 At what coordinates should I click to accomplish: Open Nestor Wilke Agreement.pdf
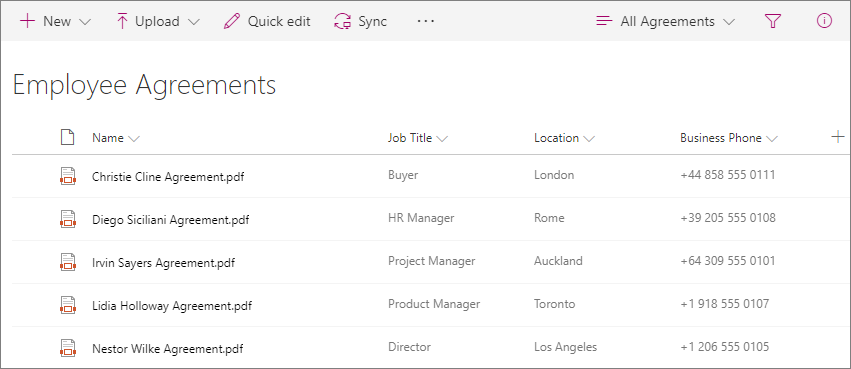point(168,348)
